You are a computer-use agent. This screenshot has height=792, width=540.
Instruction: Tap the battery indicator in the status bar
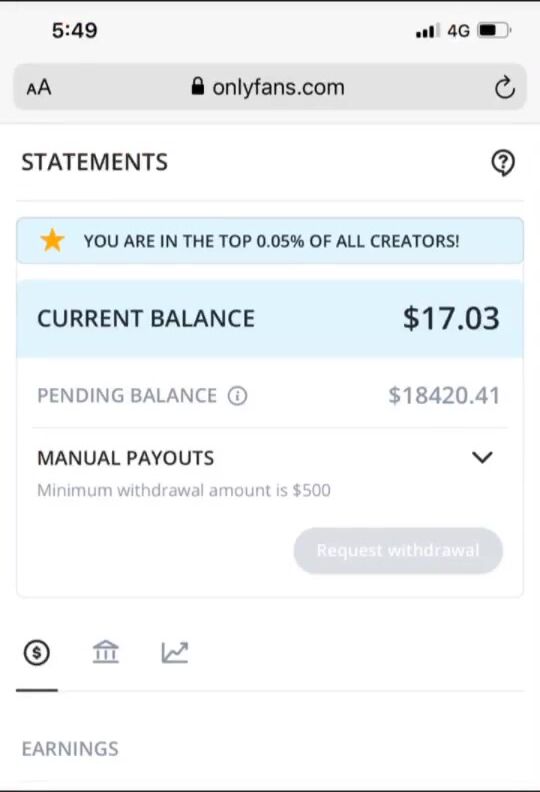pos(495,31)
